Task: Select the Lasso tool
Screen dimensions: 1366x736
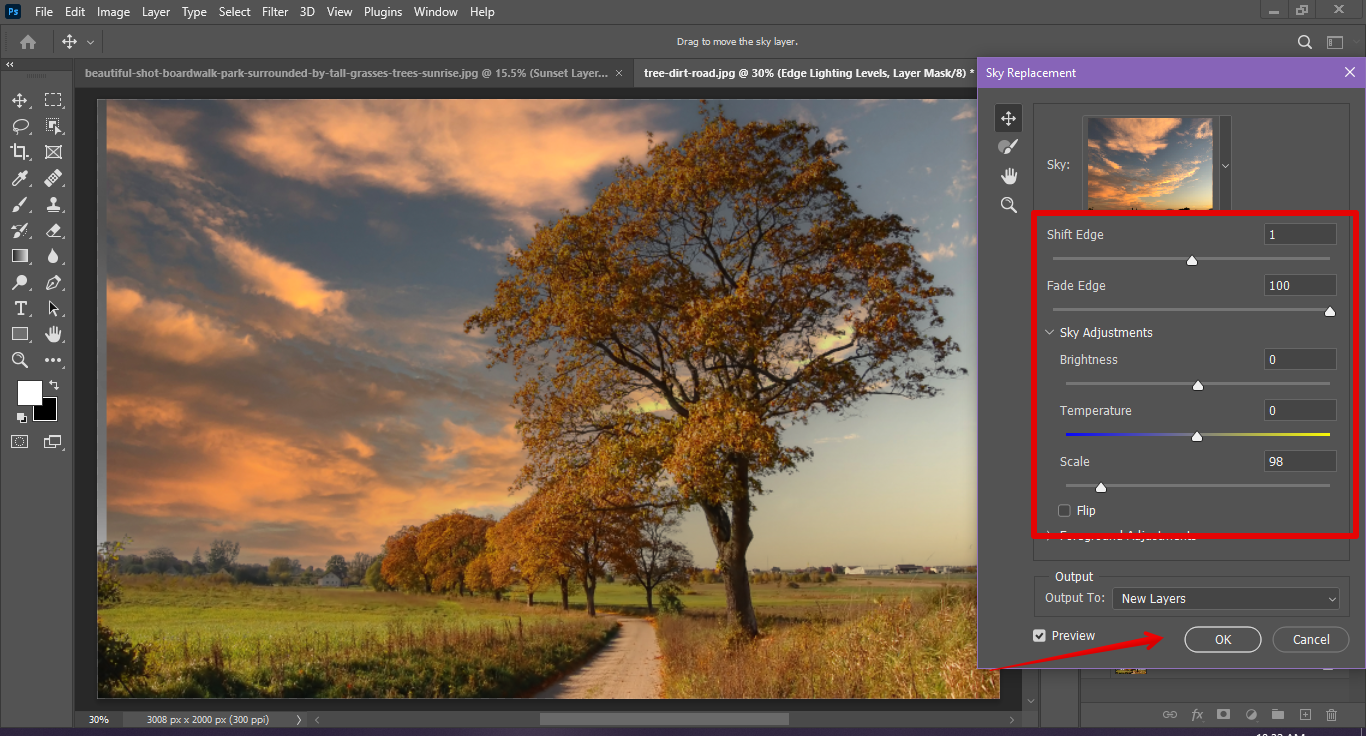Action: click(20, 126)
